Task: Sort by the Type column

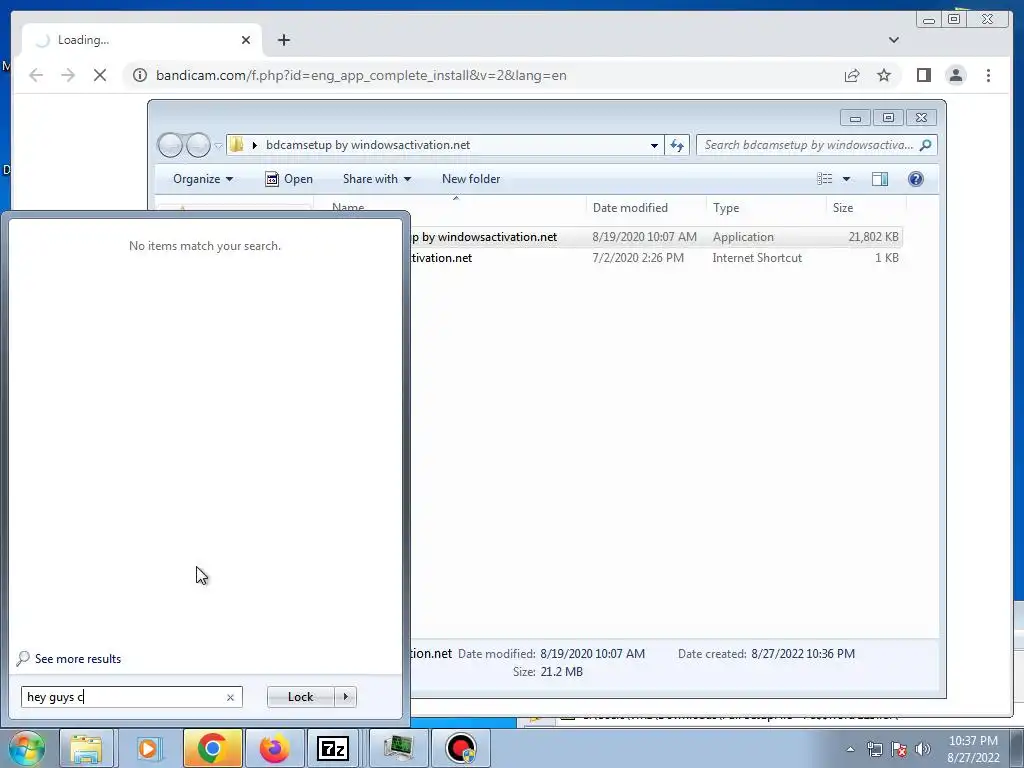Action: tap(766, 208)
